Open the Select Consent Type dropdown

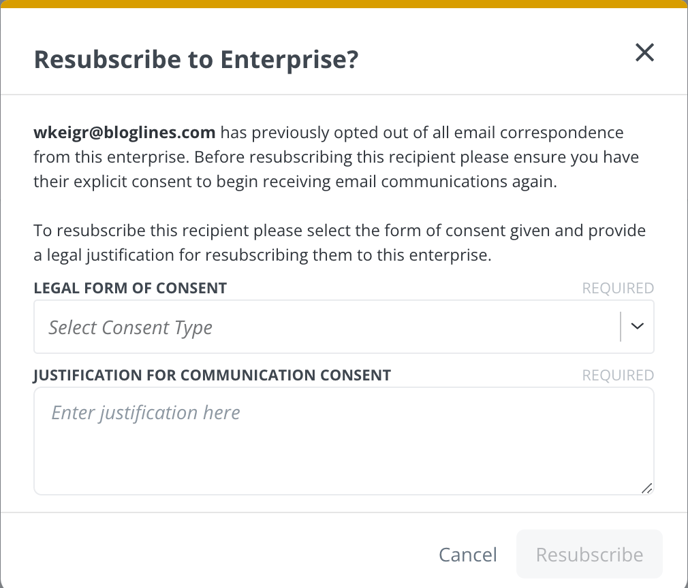coord(344,326)
